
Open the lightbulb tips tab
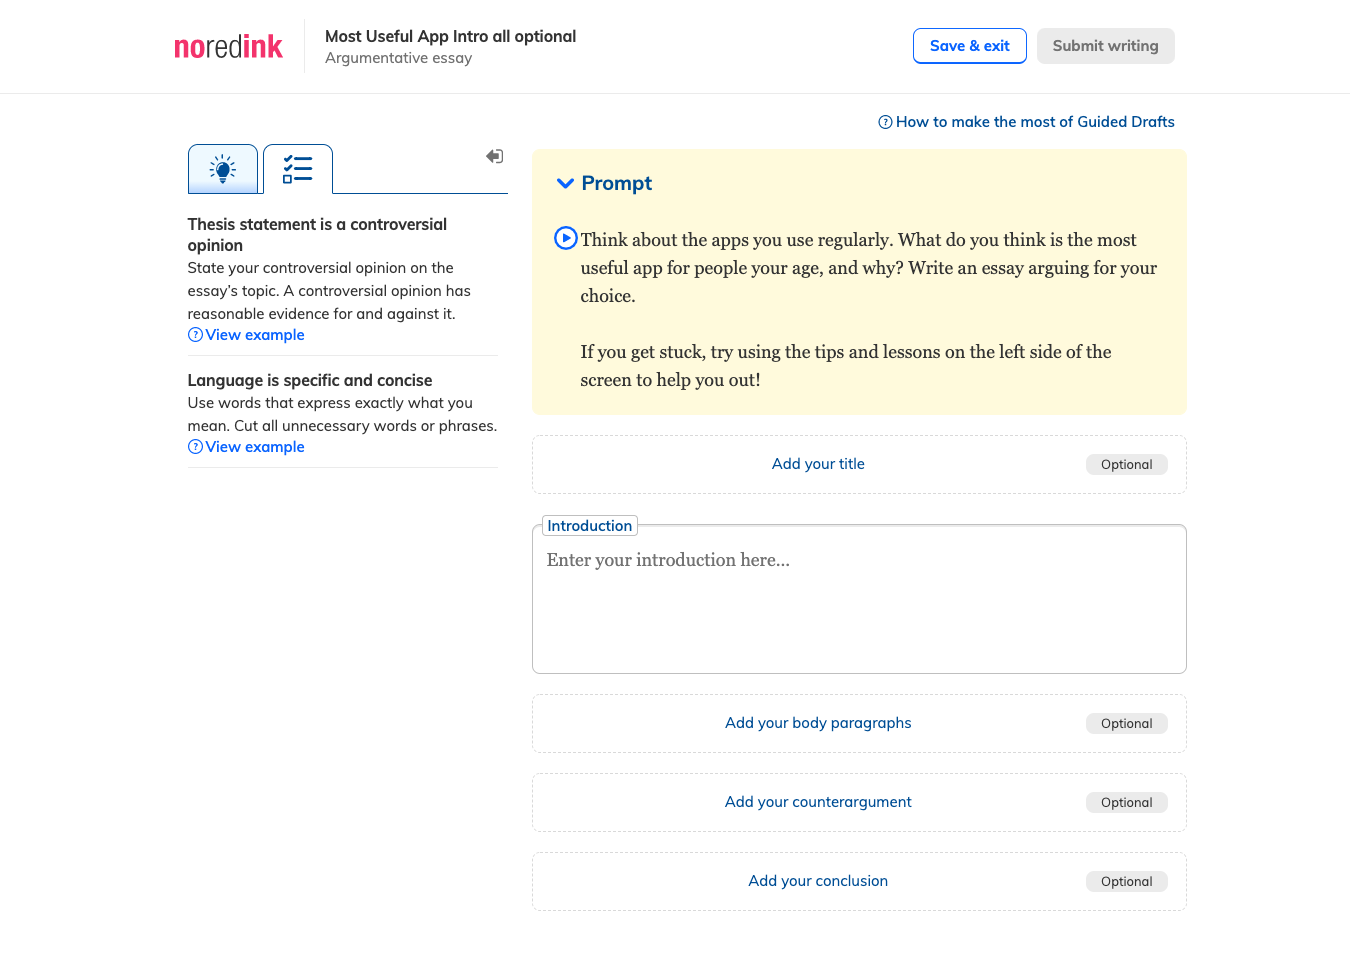coord(223,169)
